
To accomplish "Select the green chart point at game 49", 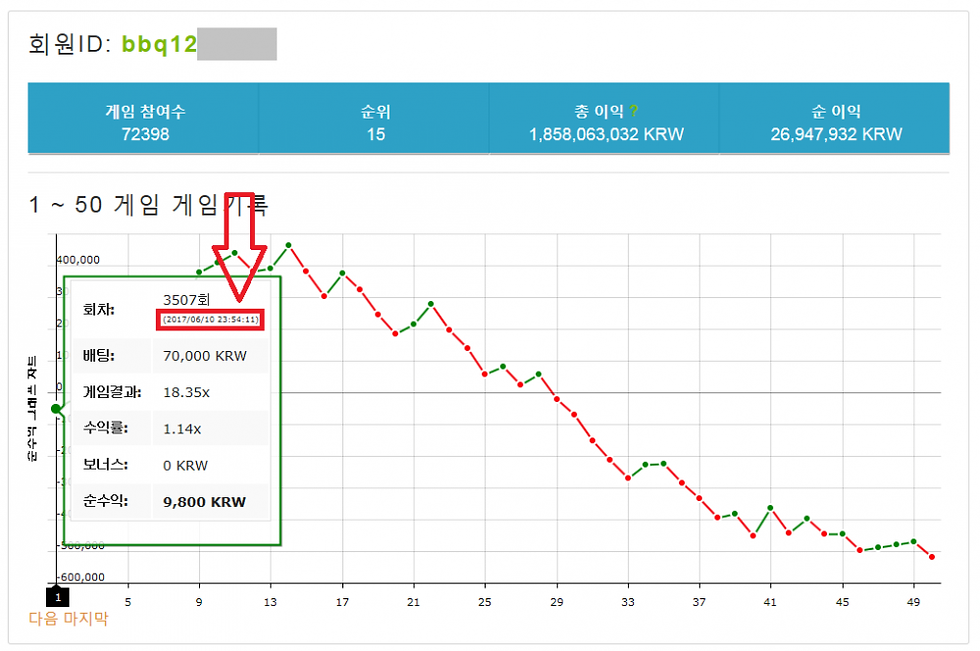I will pyautogui.click(x=914, y=542).
